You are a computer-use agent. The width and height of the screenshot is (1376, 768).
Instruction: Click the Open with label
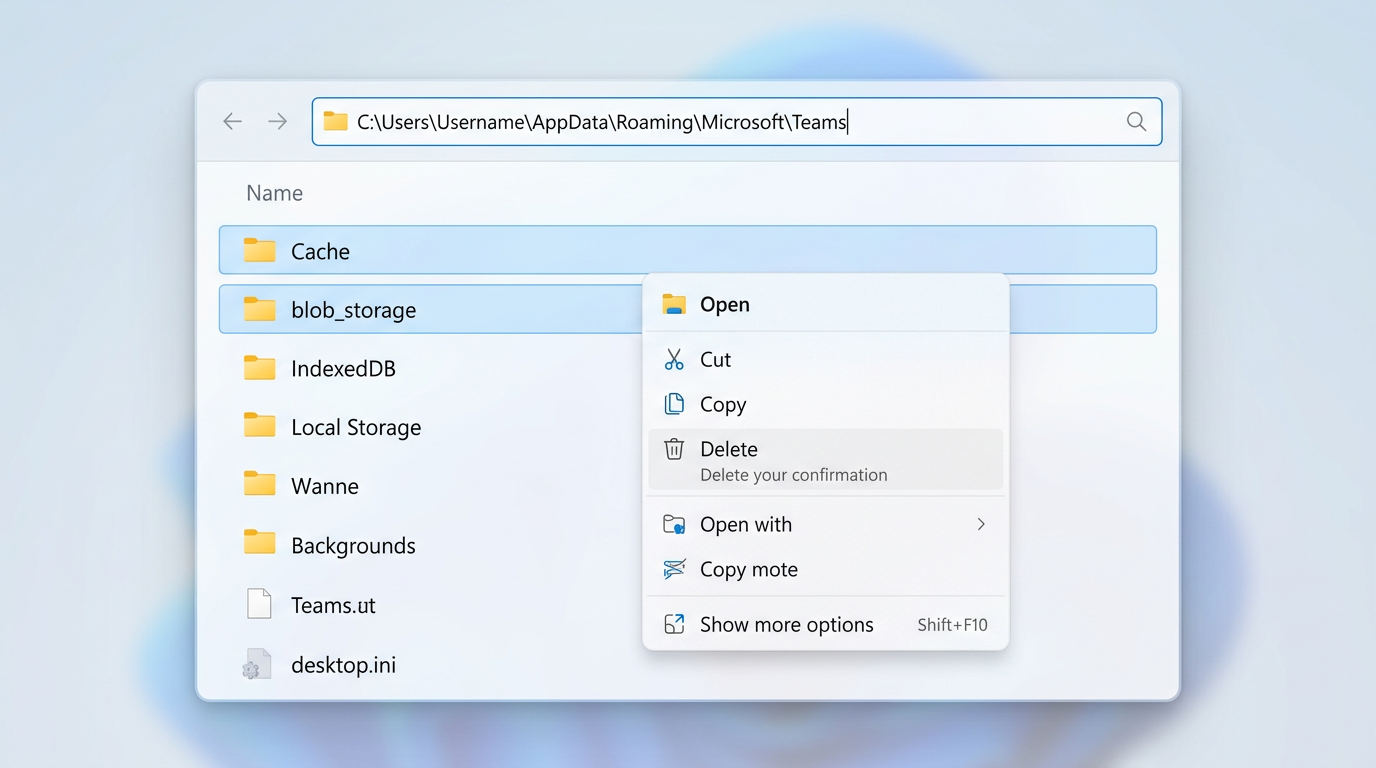tap(746, 524)
